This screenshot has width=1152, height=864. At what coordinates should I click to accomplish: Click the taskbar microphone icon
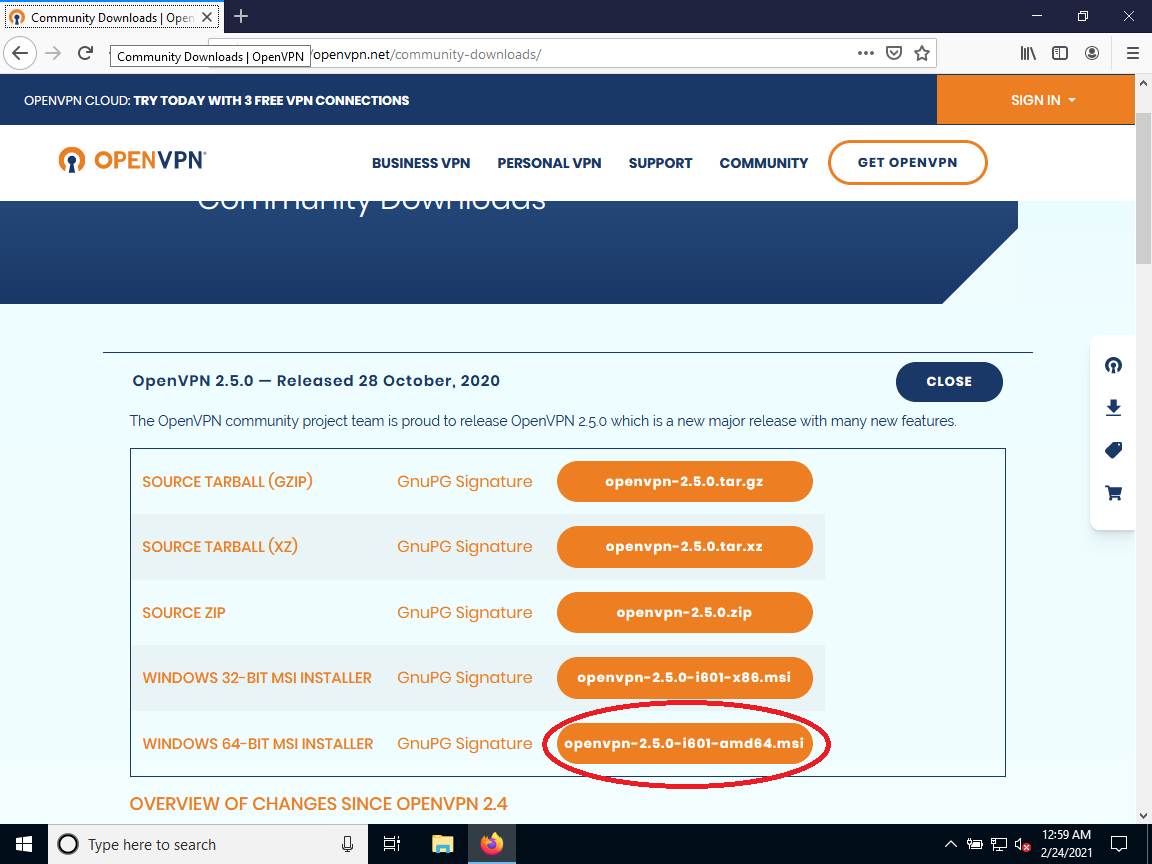(x=348, y=844)
